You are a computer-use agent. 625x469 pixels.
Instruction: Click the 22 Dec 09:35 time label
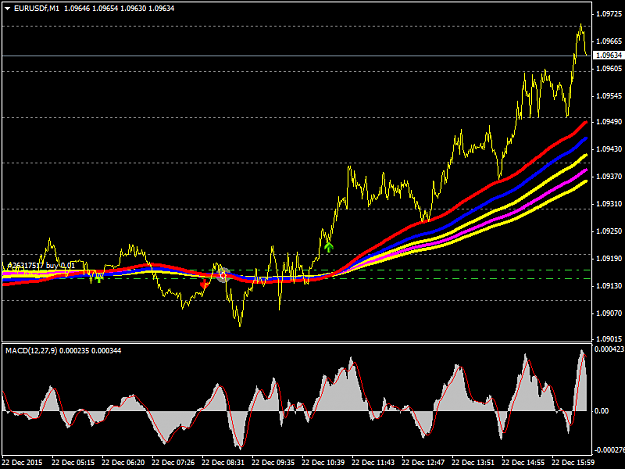tap(273, 463)
